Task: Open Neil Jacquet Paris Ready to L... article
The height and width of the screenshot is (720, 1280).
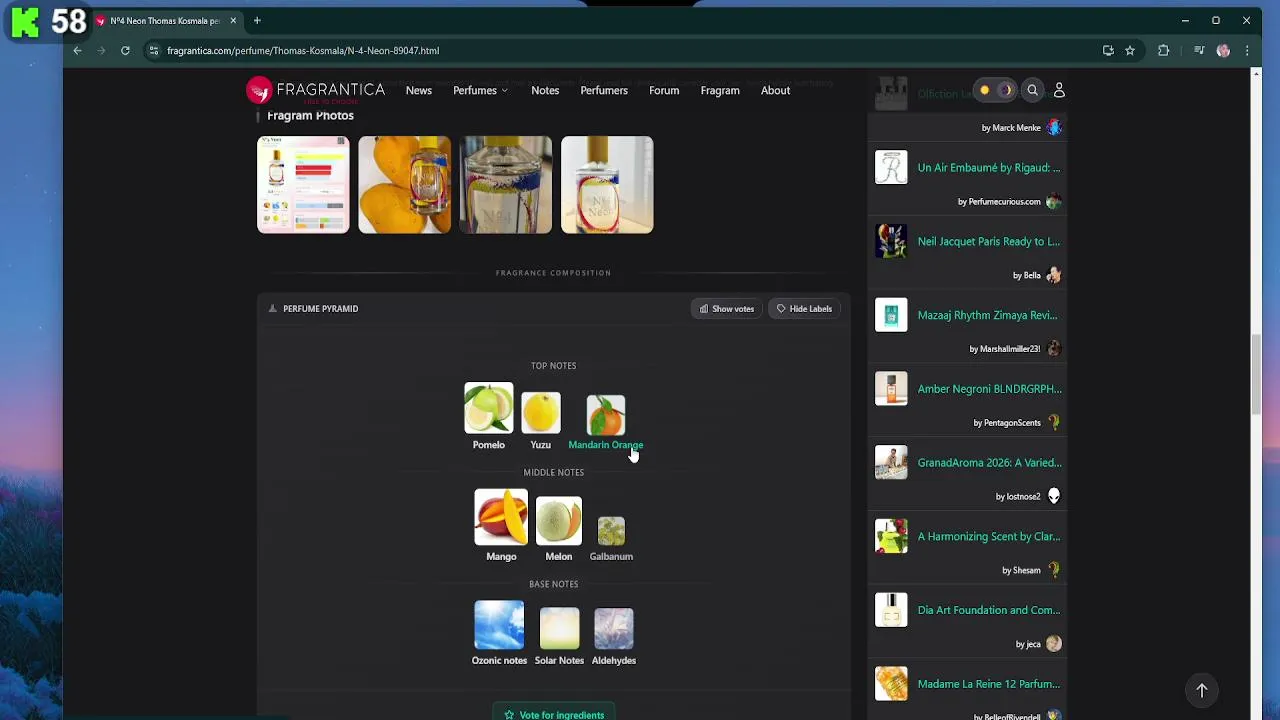Action: click(x=989, y=241)
